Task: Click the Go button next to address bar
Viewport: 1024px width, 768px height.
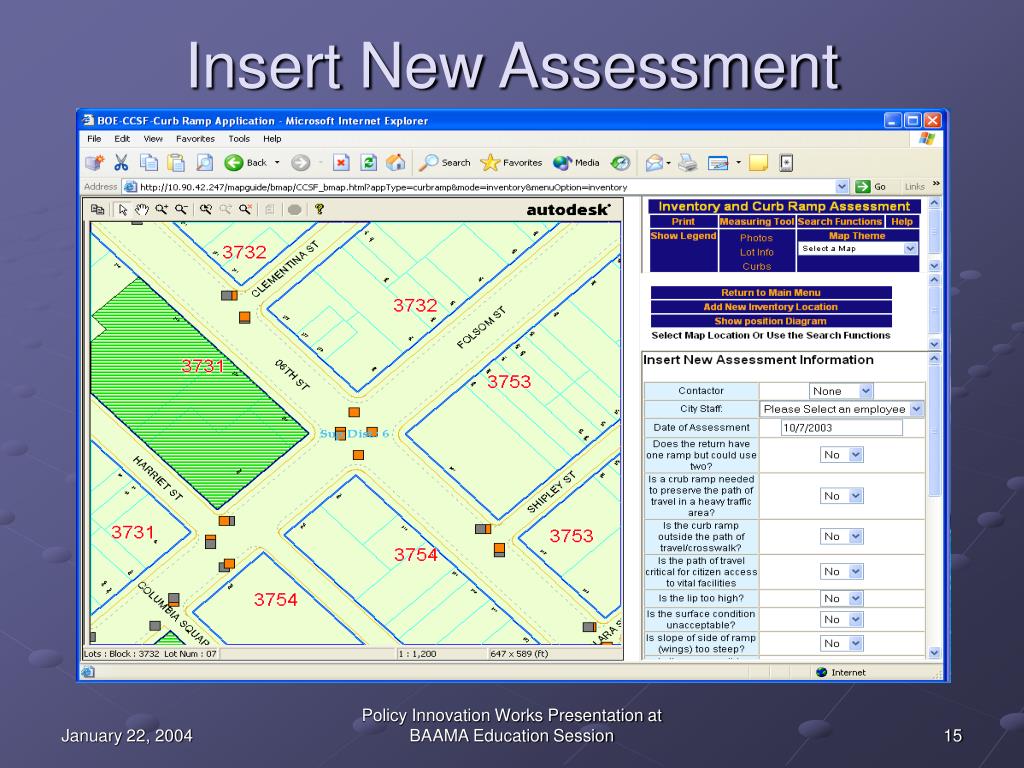Action: [x=871, y=187]
